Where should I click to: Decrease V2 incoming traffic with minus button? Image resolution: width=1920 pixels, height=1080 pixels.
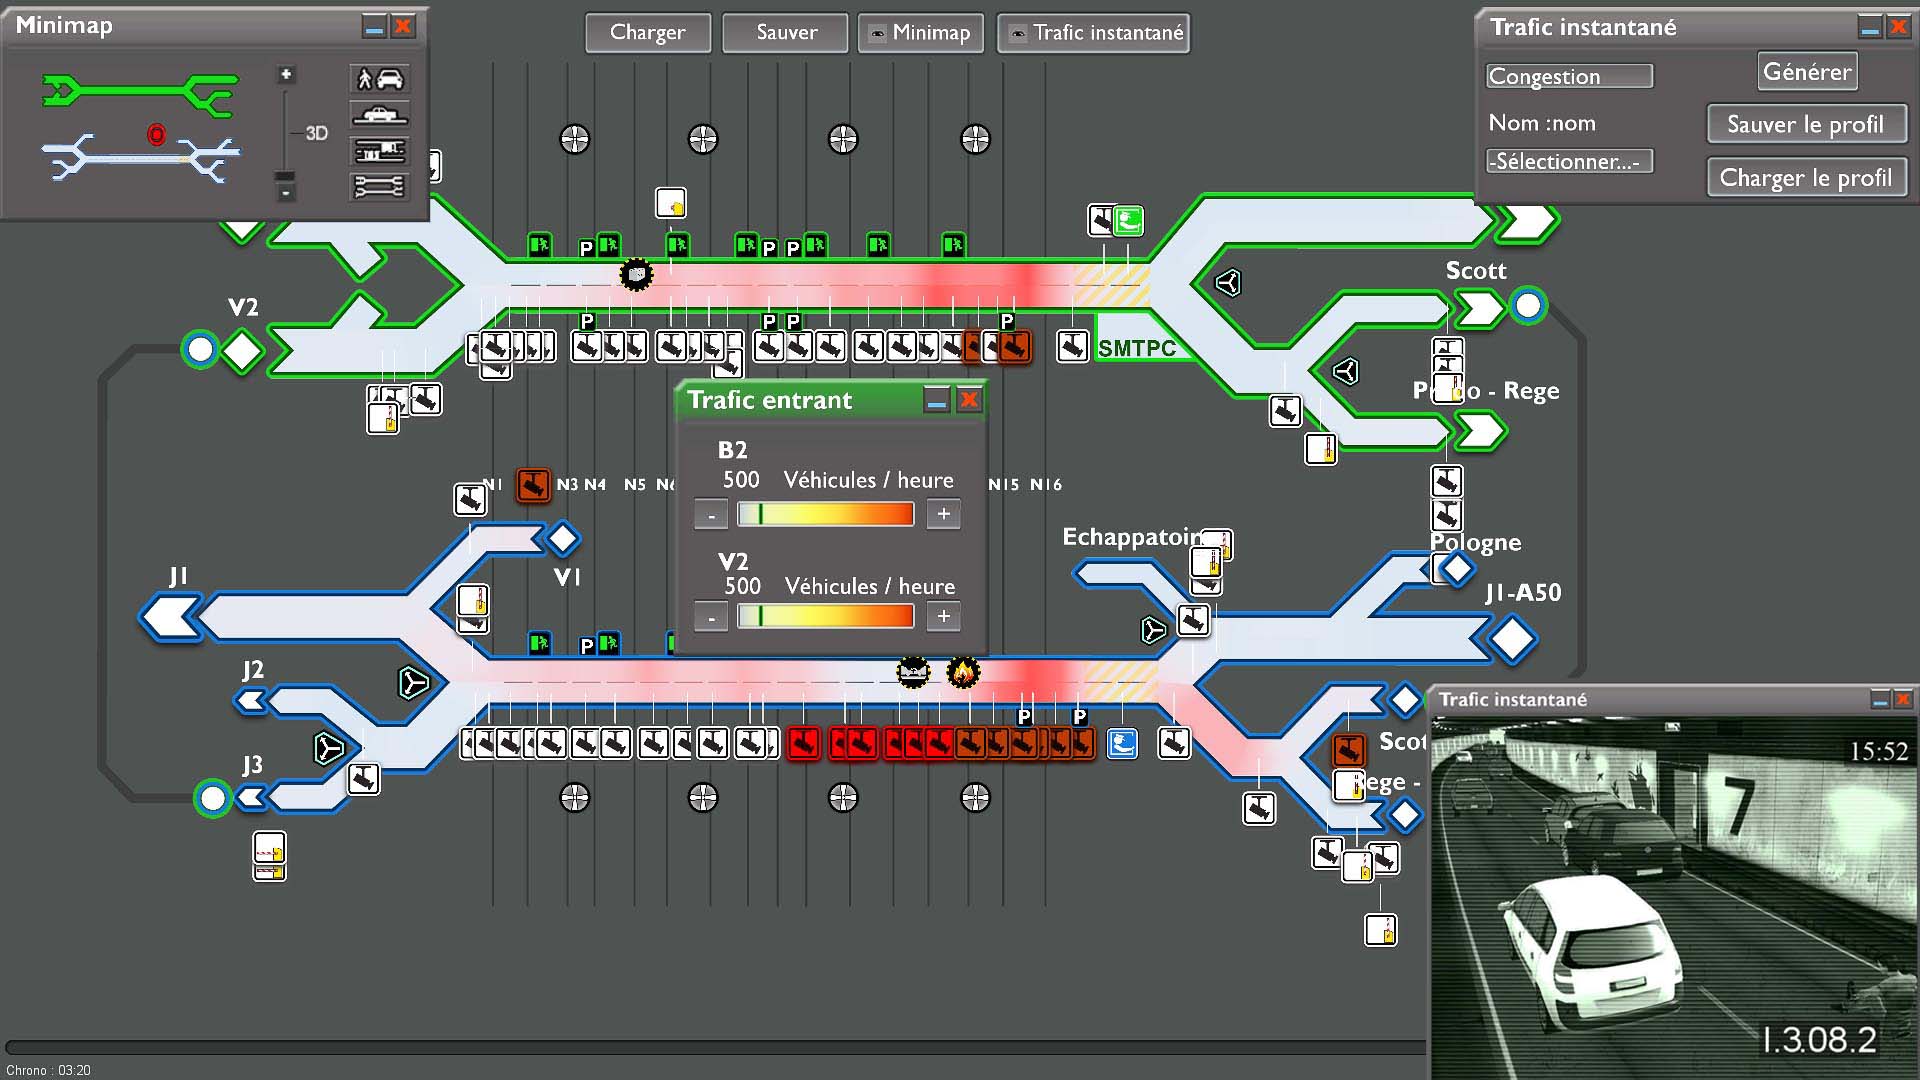point(711,617)
